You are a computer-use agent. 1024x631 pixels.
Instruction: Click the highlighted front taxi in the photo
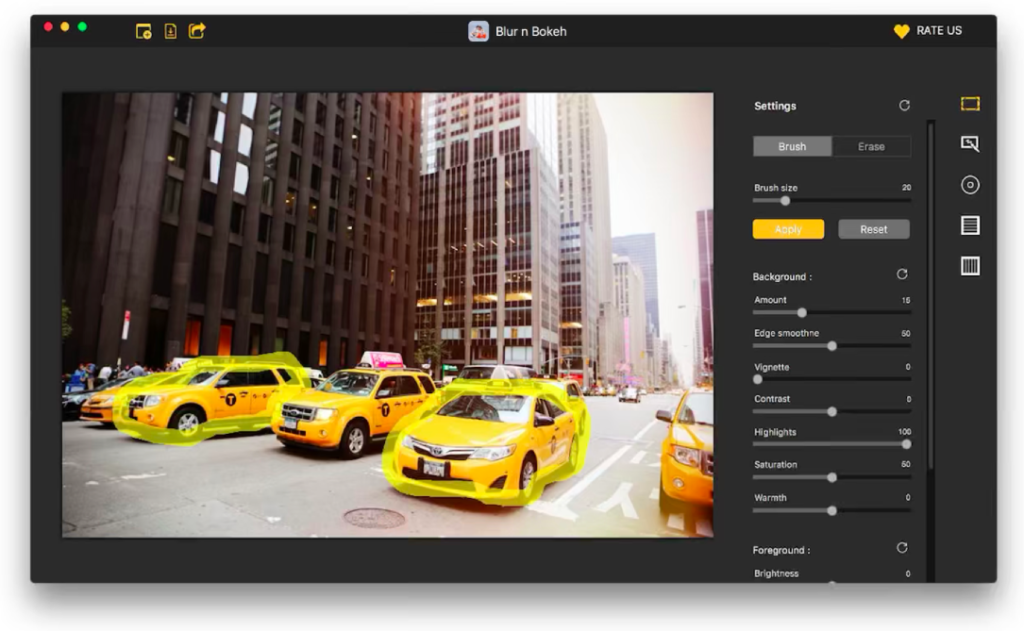click(x=487, y=443)
